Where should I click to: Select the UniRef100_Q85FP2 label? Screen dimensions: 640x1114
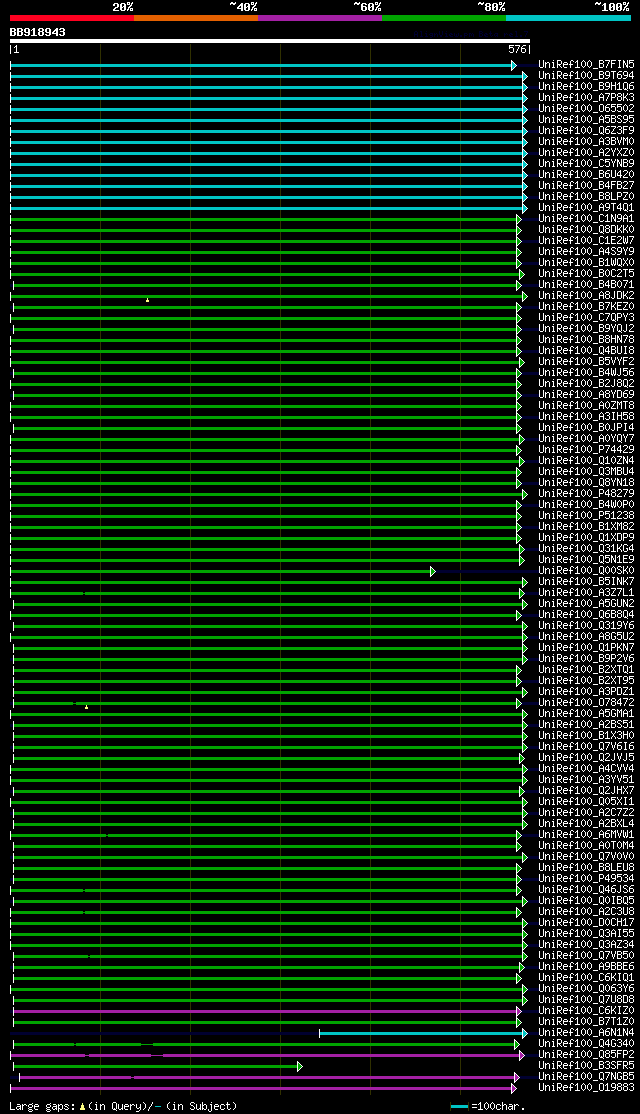(x=586, y=1054)
